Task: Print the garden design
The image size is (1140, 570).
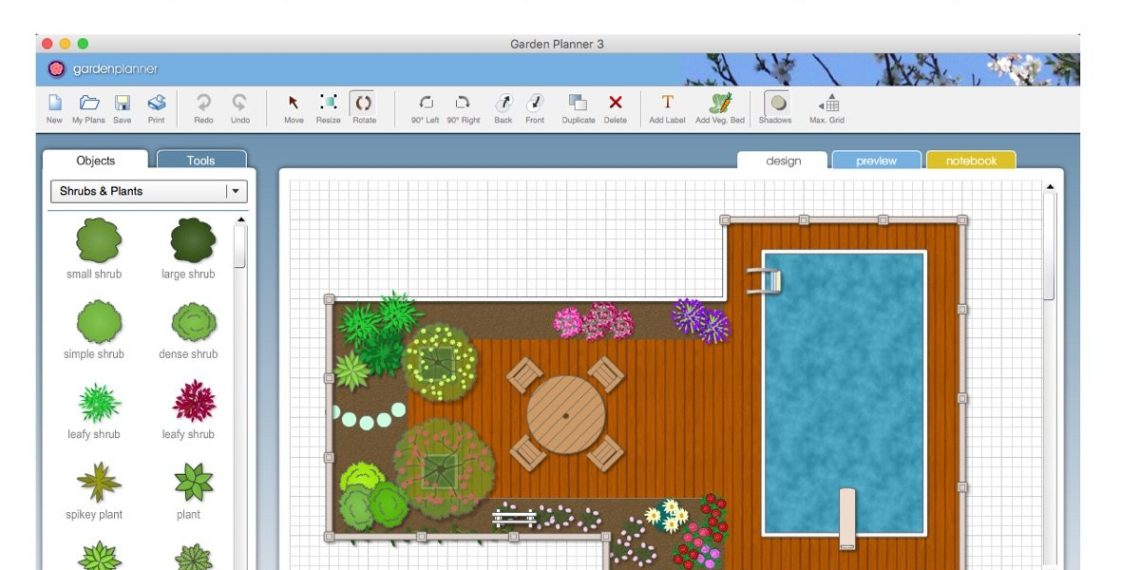Action: pos(156,104)
